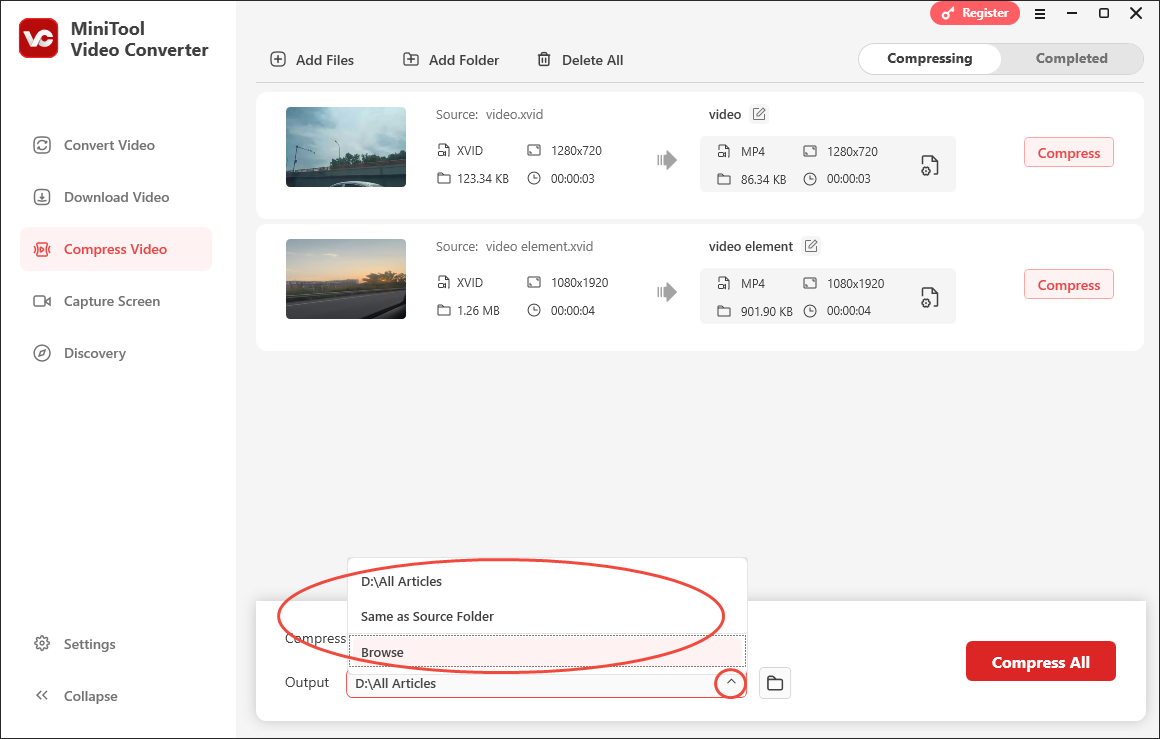Open compression settings for video output
This screenshot has width=1160, height=739.
point(929,166)
